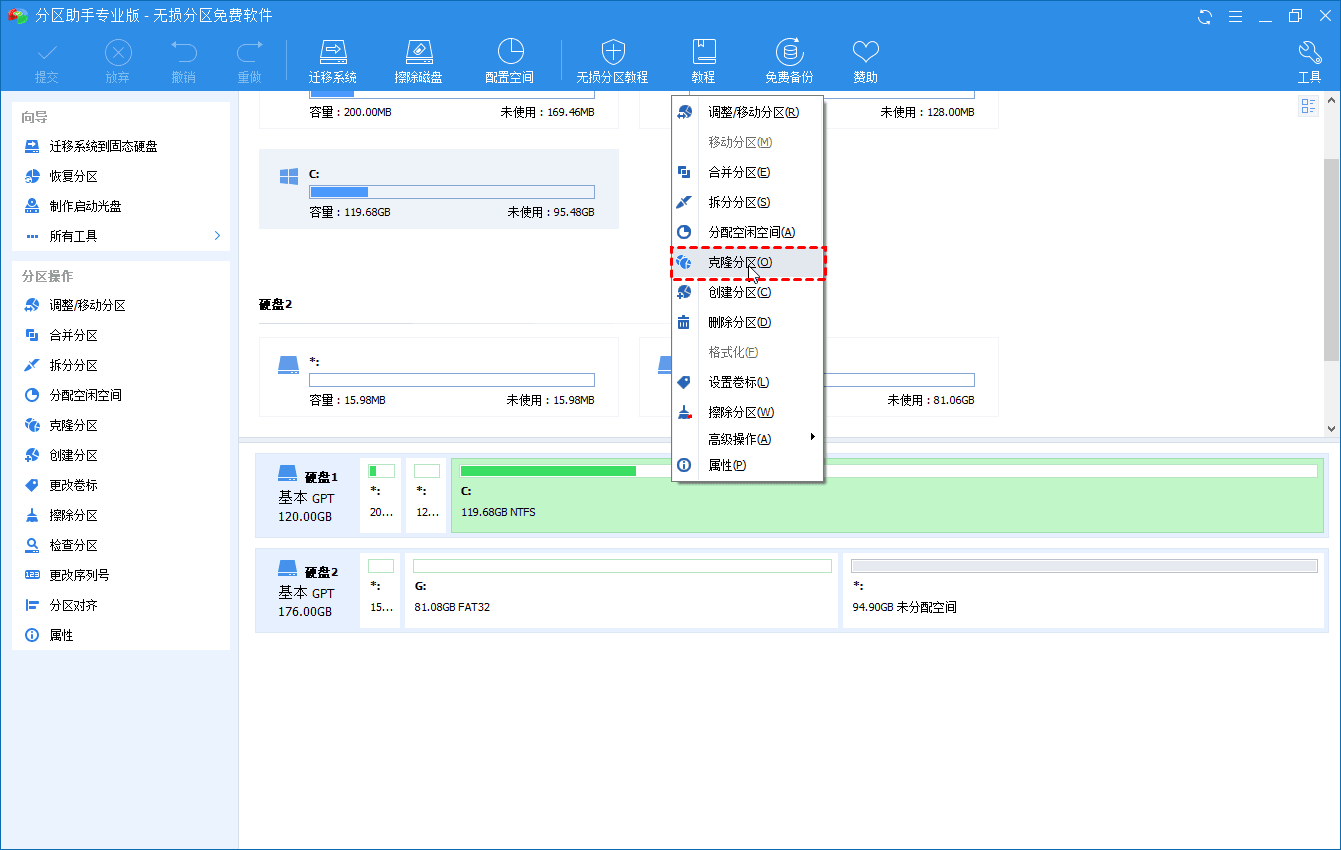Click the 赞助 heart icon

pyautogui.click(x=865, y=54)
